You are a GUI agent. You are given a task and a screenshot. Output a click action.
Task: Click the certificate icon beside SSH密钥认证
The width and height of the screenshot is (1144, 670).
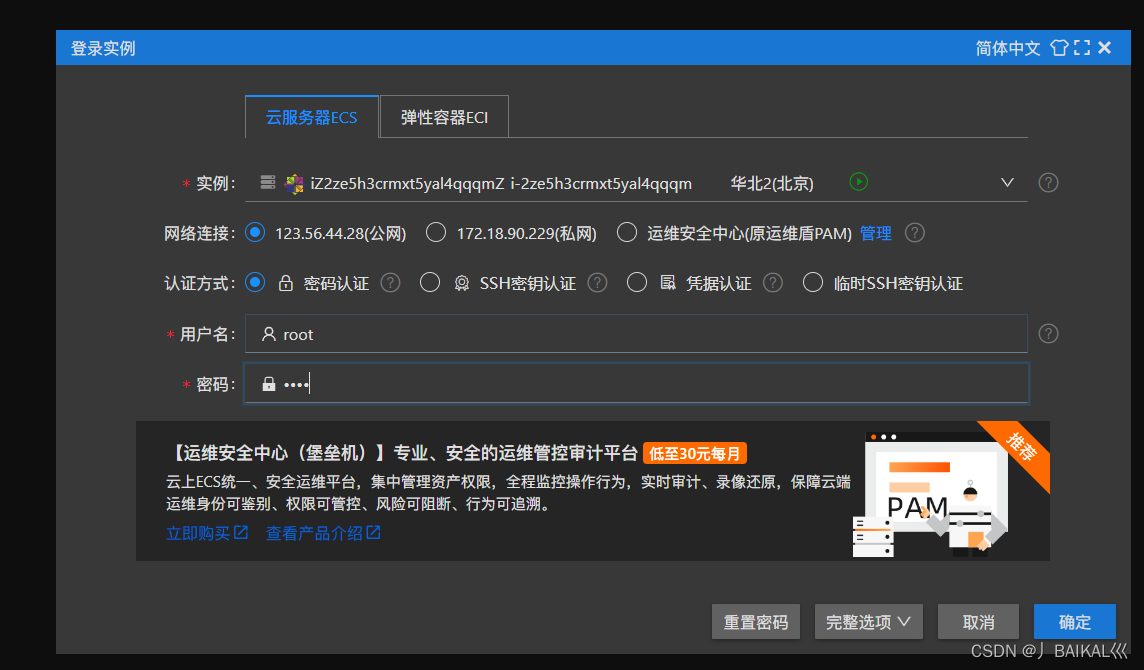click(462, 283)
